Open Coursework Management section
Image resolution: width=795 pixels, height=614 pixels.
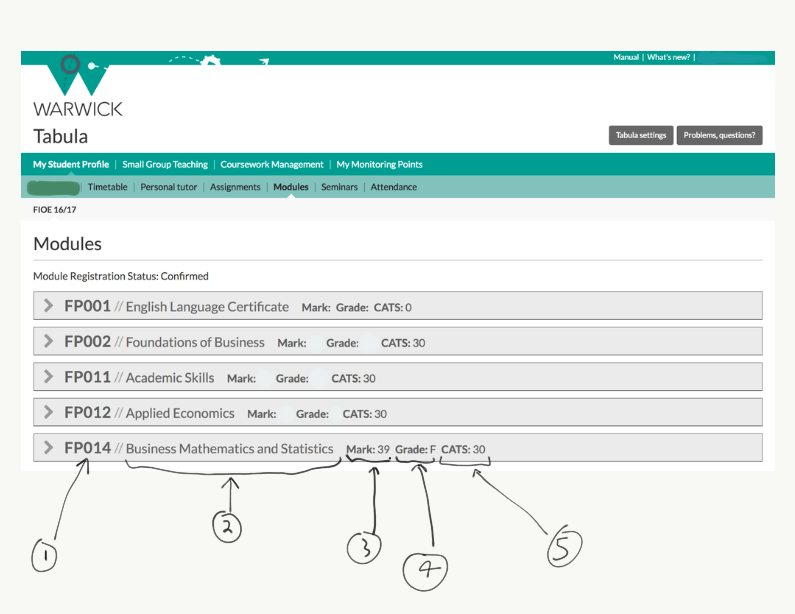click(x=272, y=164)
